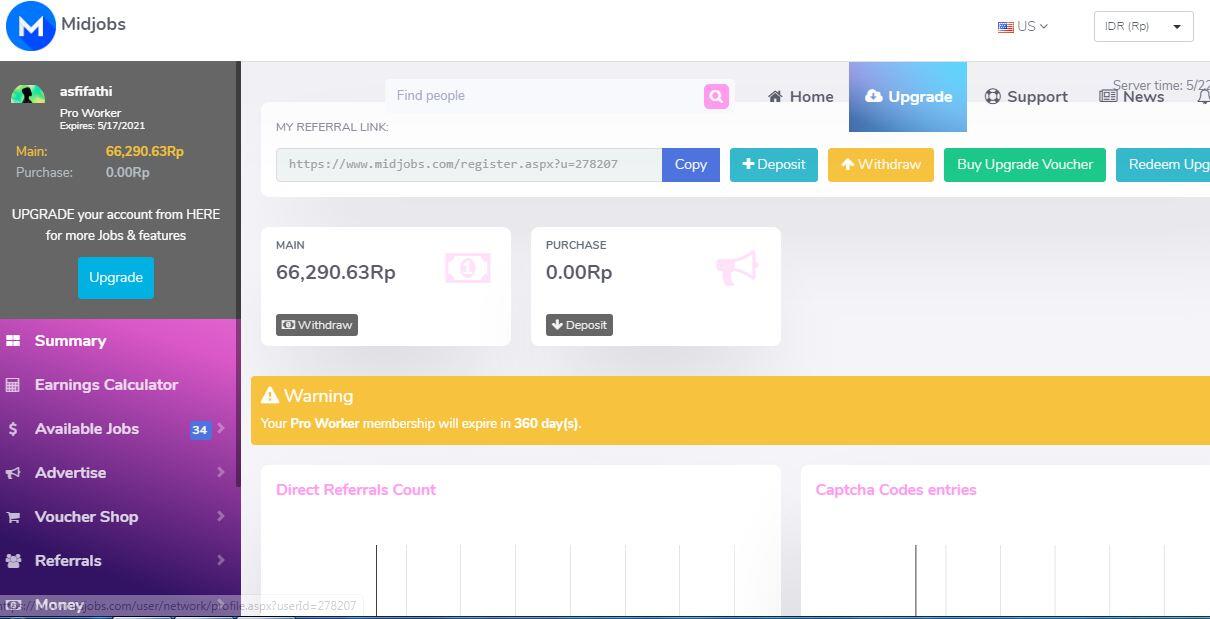1210x619 pixels.
Task: Click the 0.00Rp value in Purchase card
Action: point(579,273)
